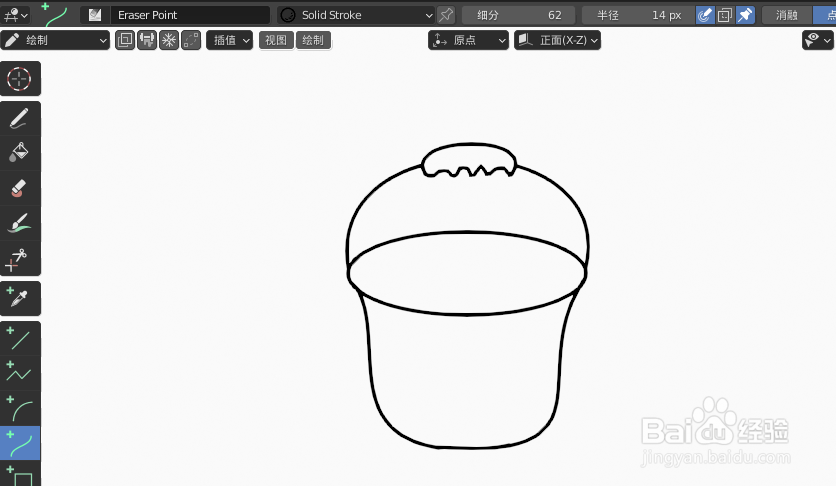Open the 正面(X-Z) drawing plane dropdown

(x=558, y=40)
